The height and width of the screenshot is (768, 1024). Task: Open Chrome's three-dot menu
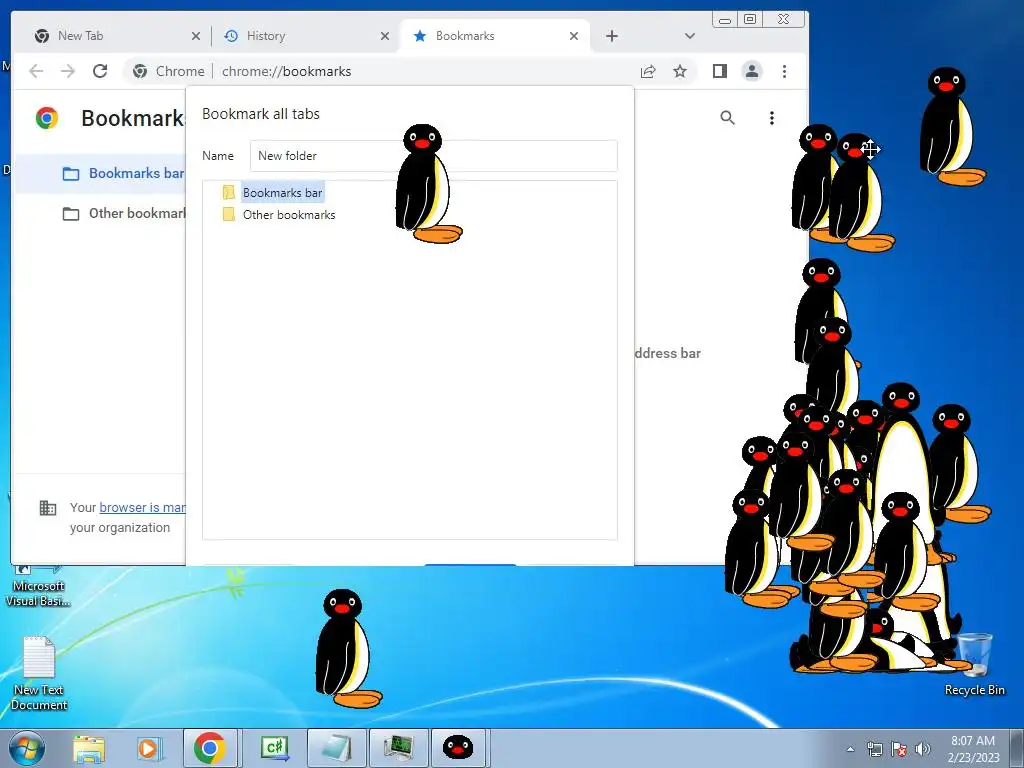point(784,71)
